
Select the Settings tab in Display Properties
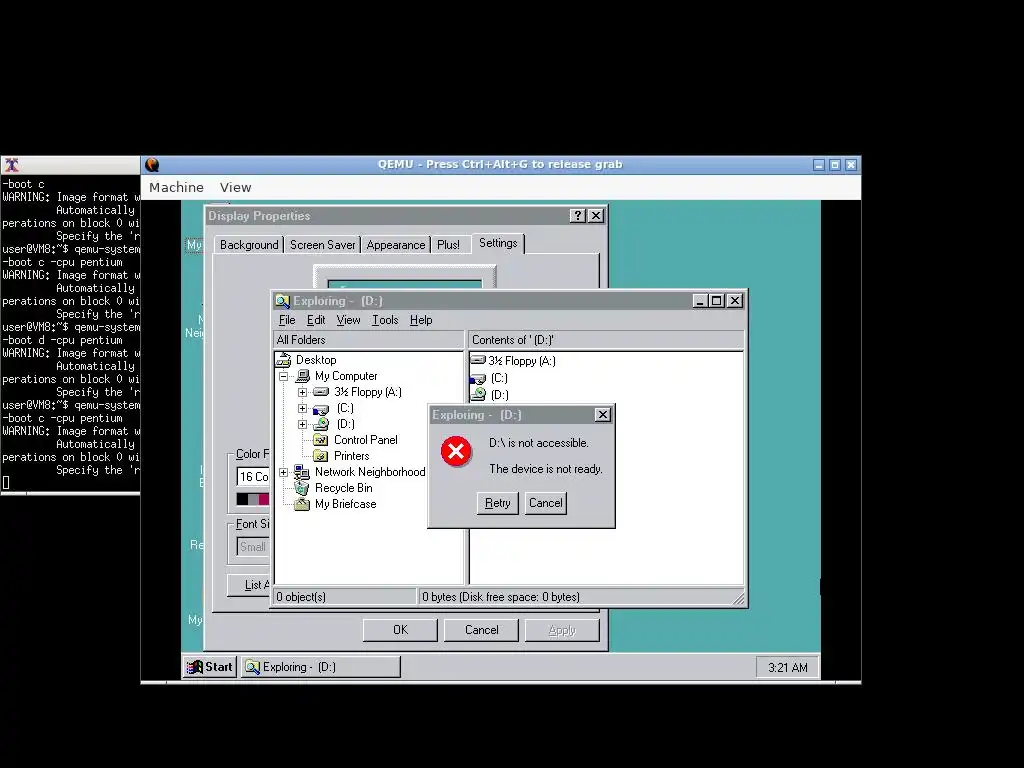tap(498, 243)
